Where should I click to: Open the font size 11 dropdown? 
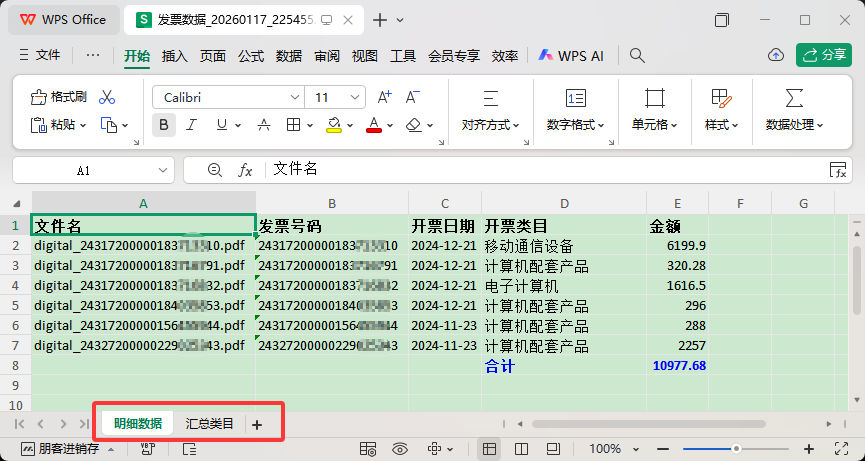pyautogui.click(x=355, y=98)
